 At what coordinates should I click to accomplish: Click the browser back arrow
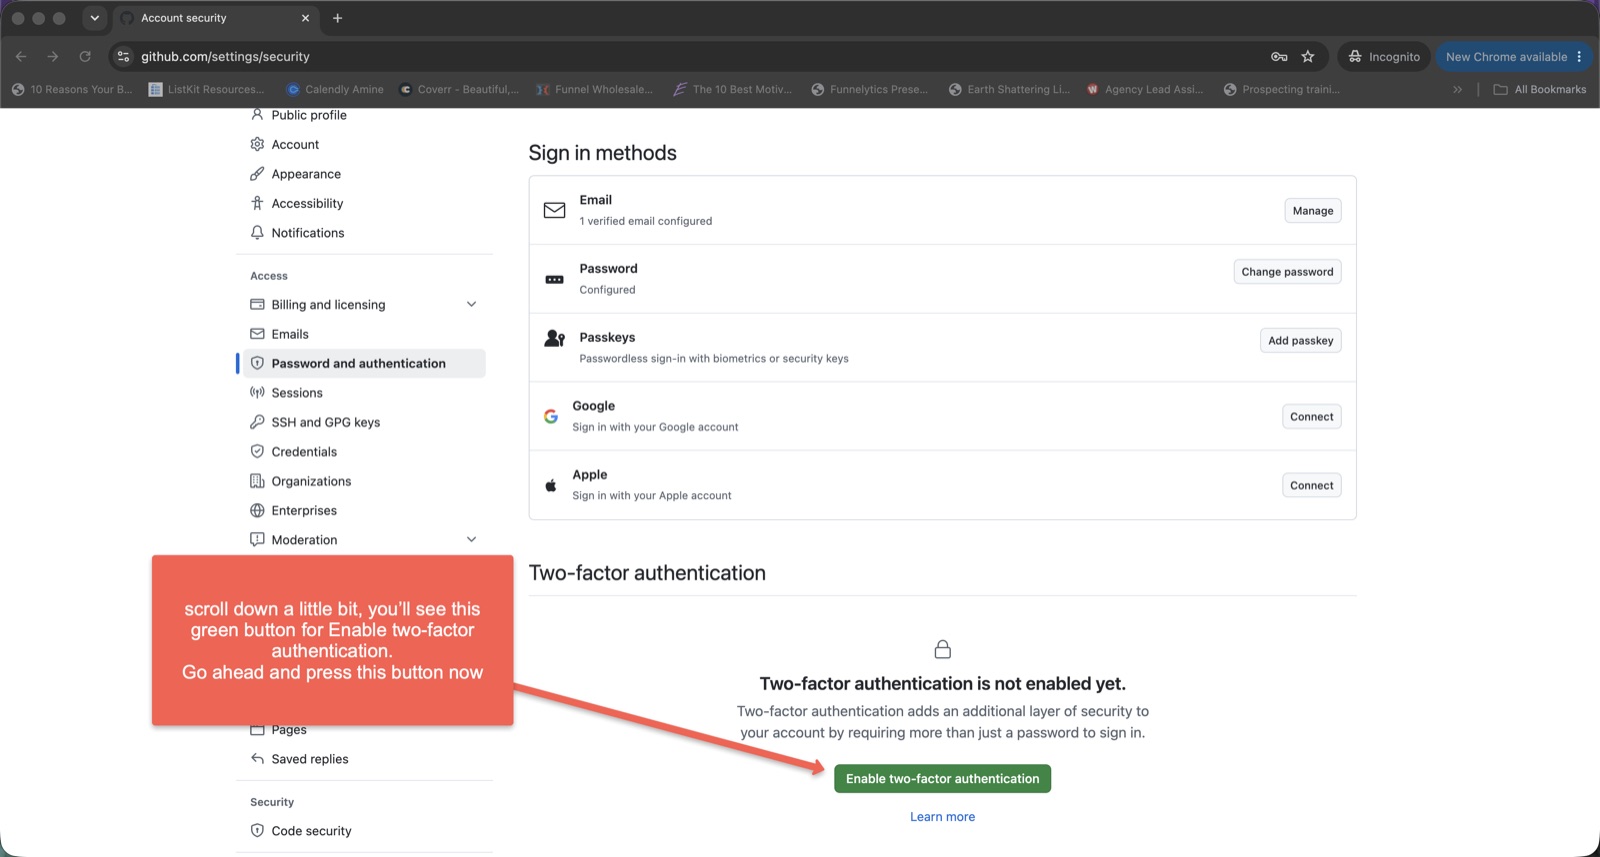click(x=21, y=57)
